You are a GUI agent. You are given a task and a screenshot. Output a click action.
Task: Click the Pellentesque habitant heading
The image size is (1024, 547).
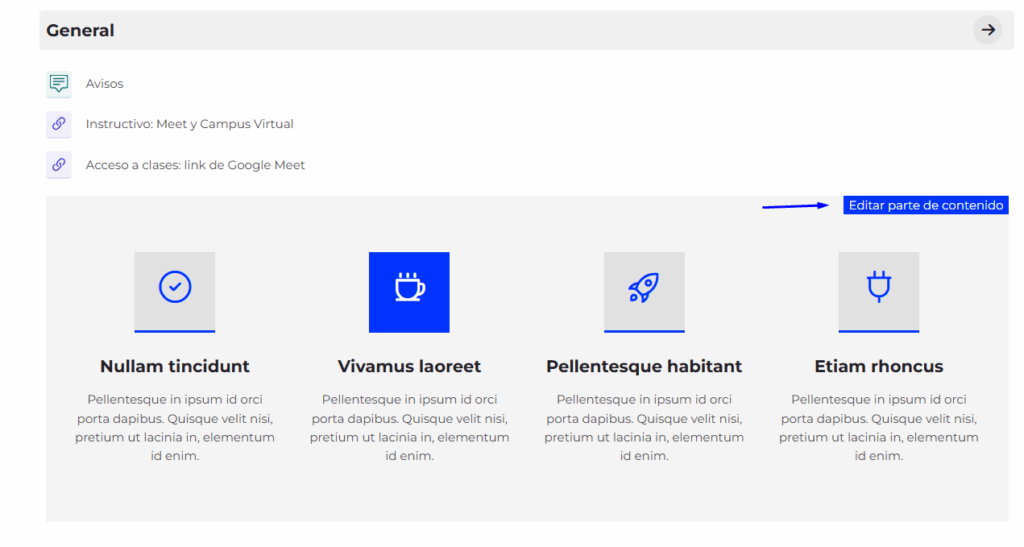click(x=644, y=366)
